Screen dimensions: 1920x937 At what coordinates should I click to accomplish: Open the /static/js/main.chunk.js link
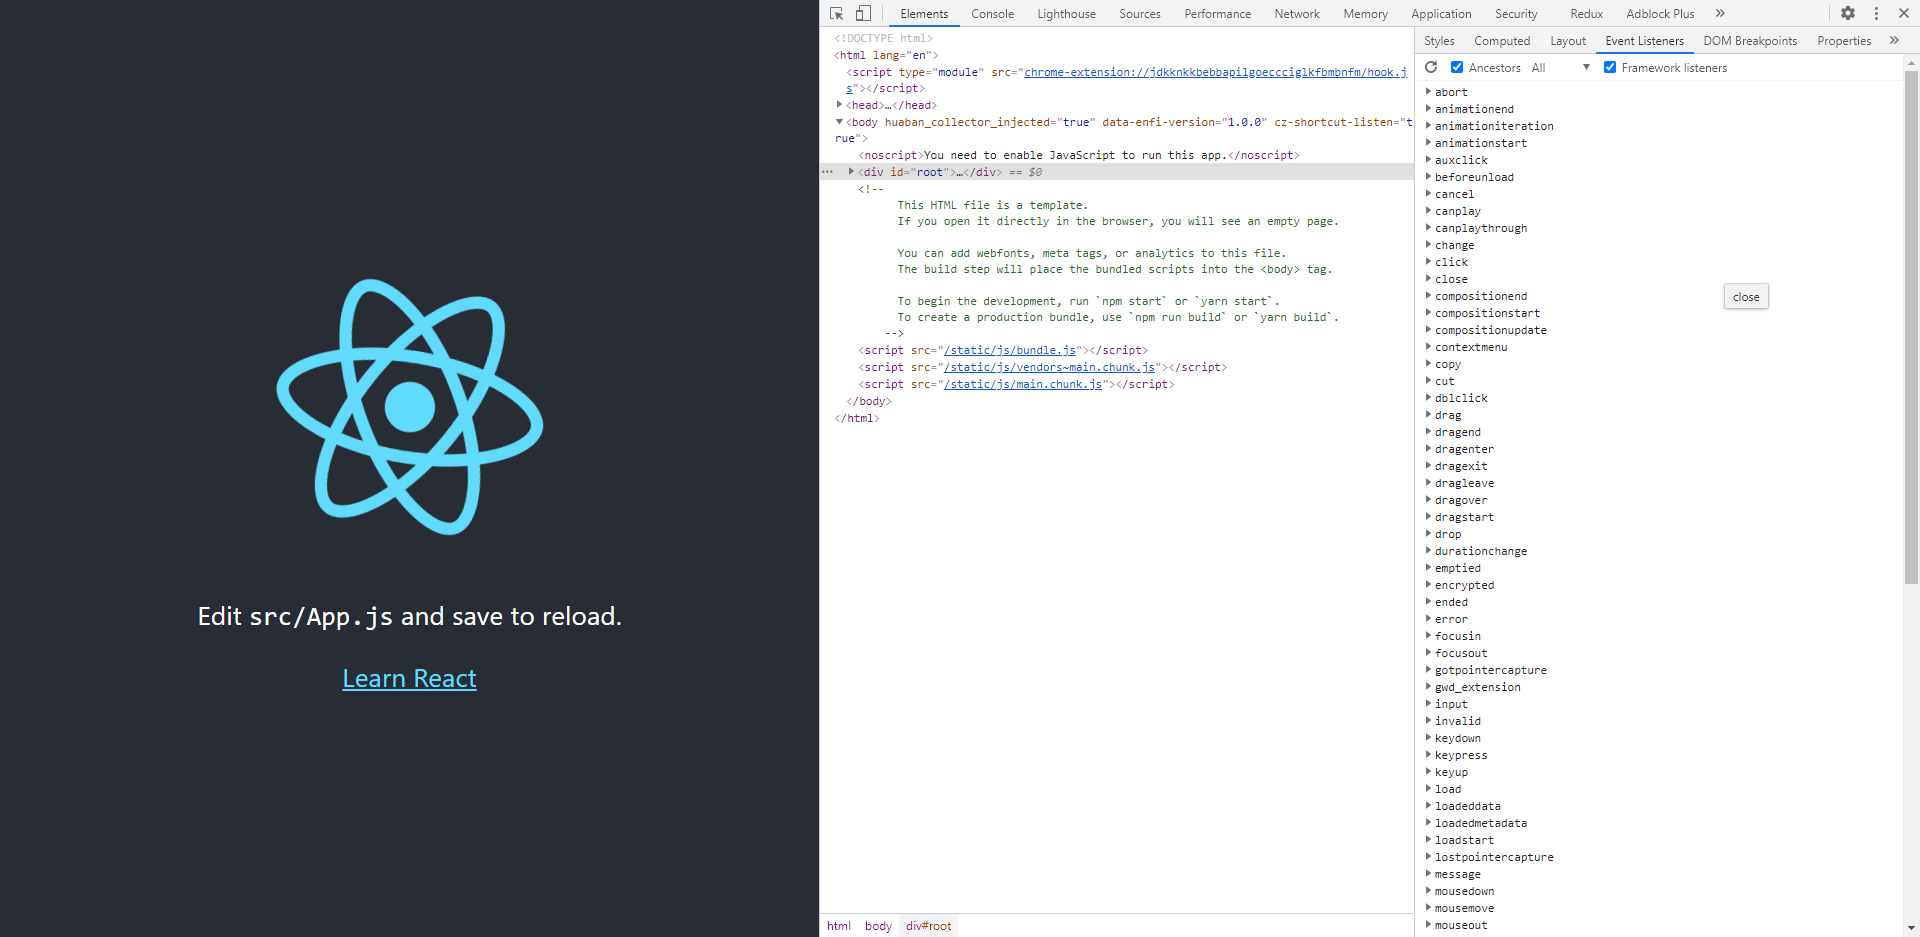[x=1023, y=384]
